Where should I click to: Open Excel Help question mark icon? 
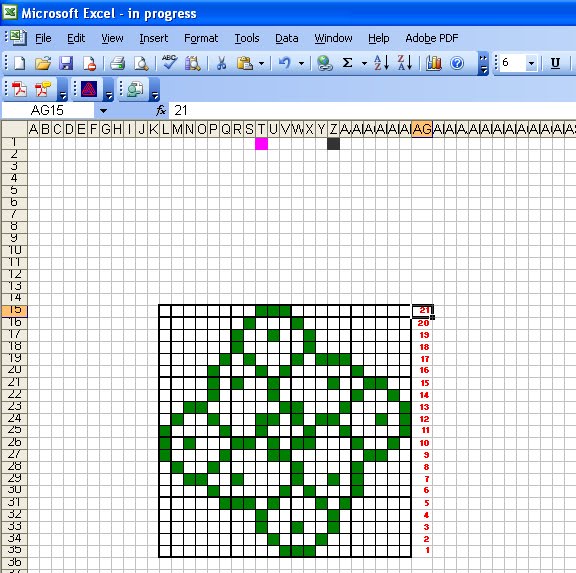click(x=457, y=63)
